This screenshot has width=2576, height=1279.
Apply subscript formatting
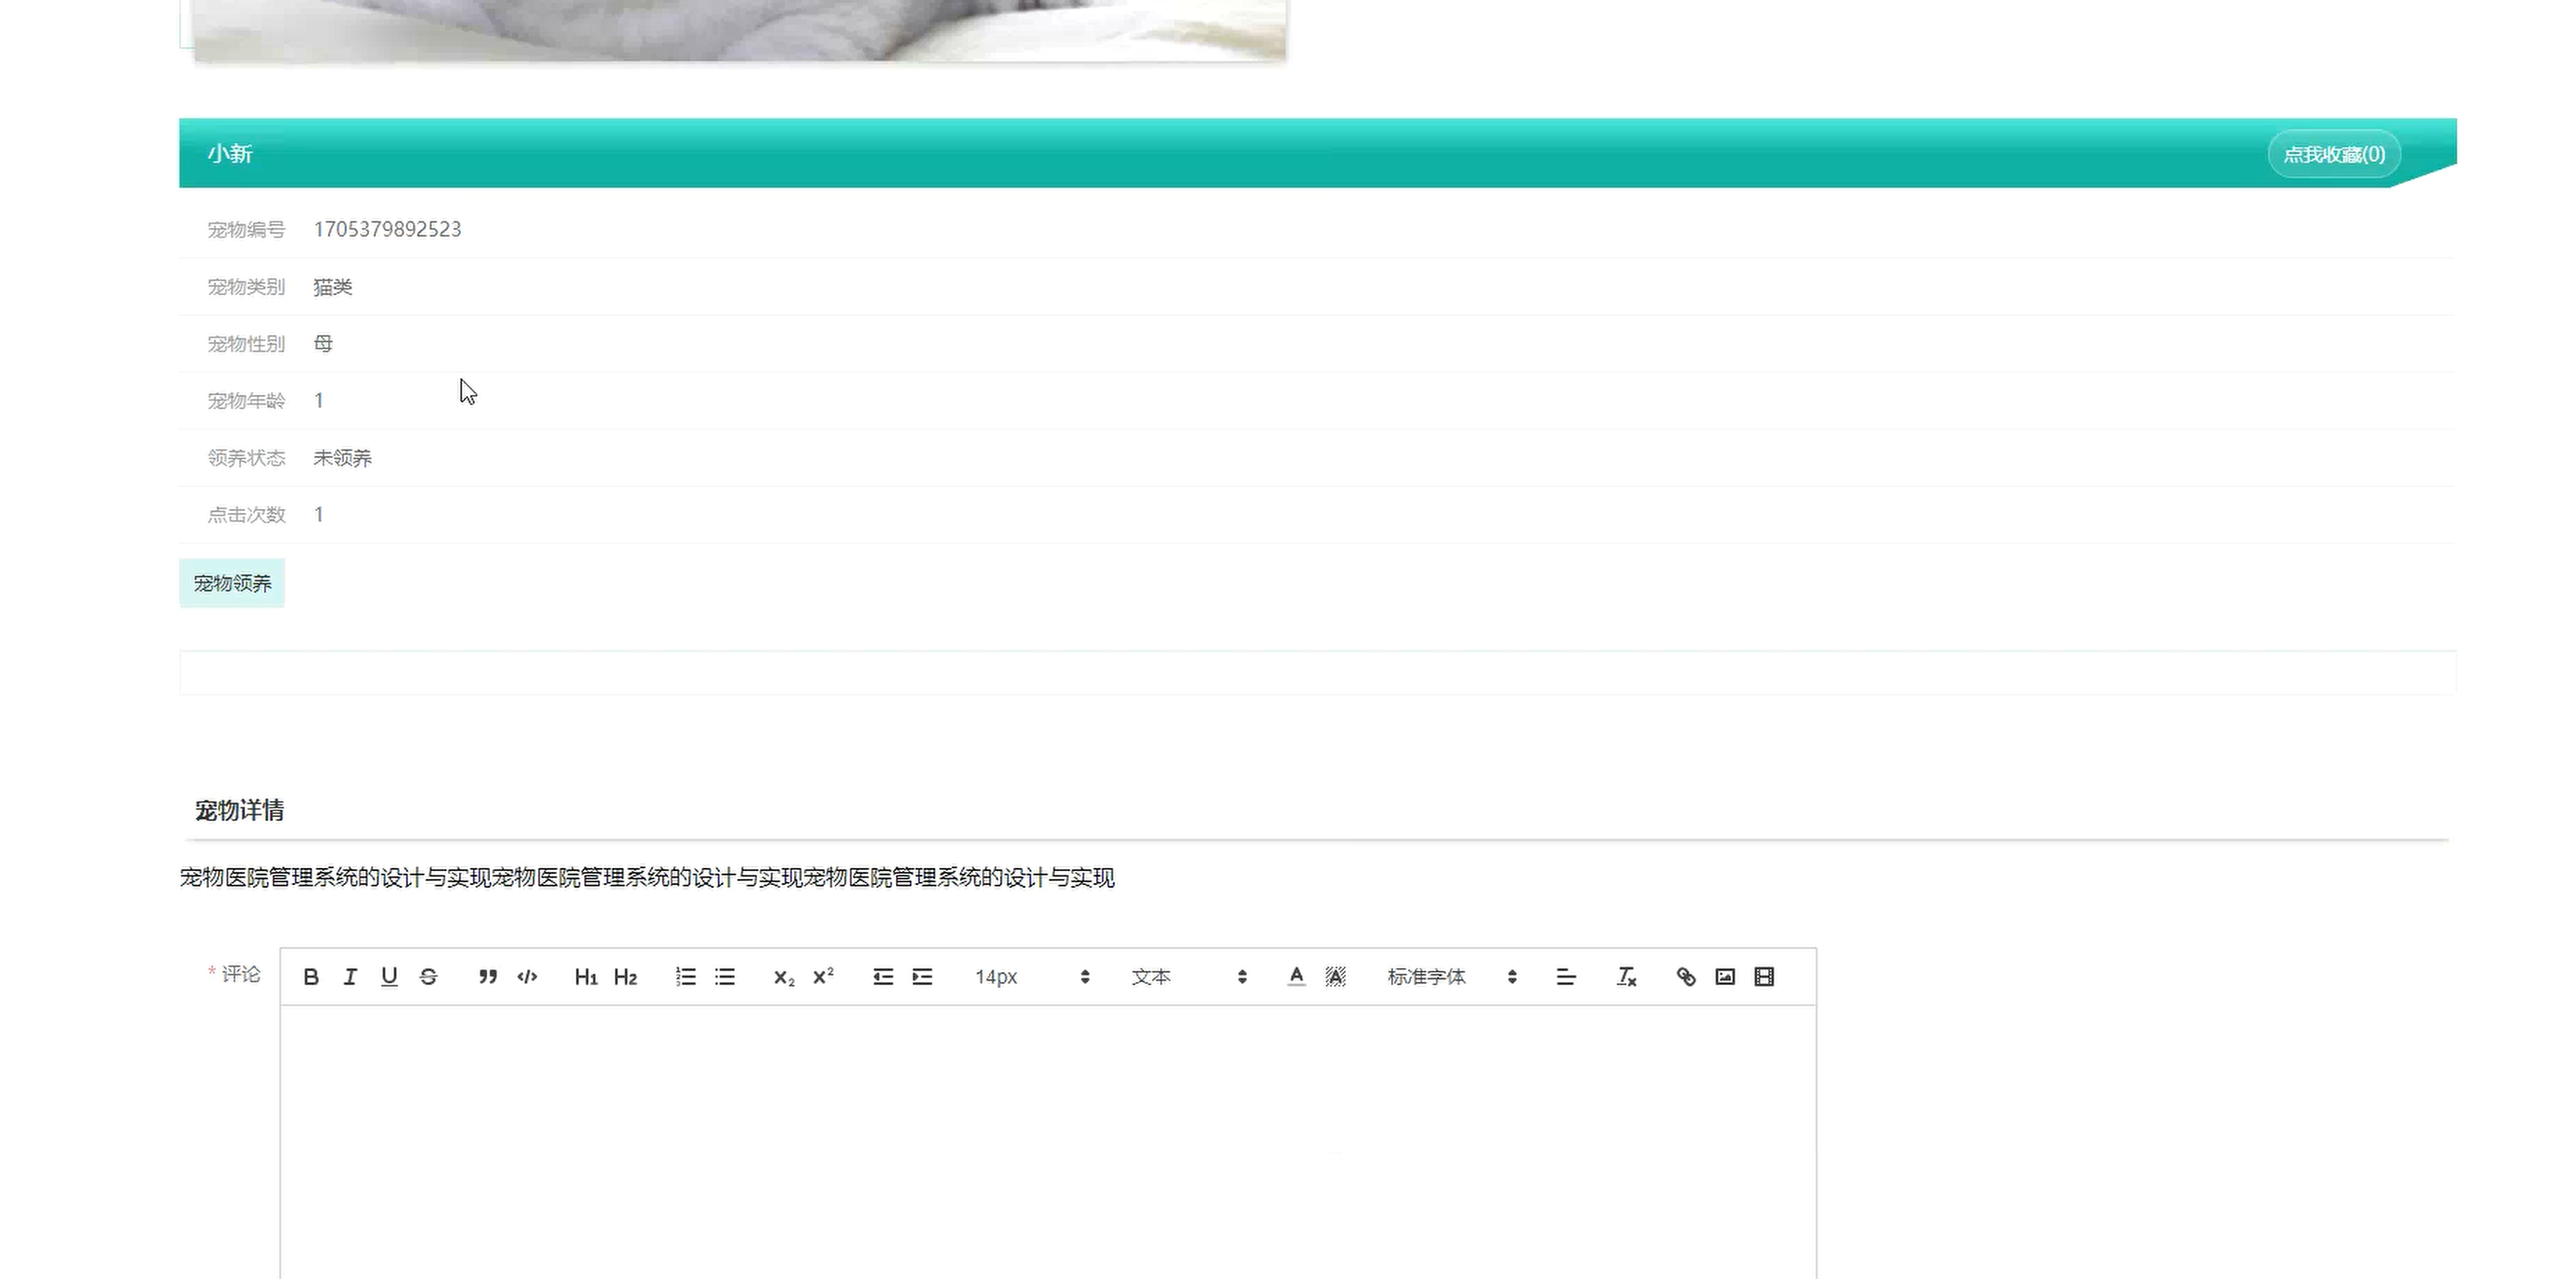pos(784,977)
